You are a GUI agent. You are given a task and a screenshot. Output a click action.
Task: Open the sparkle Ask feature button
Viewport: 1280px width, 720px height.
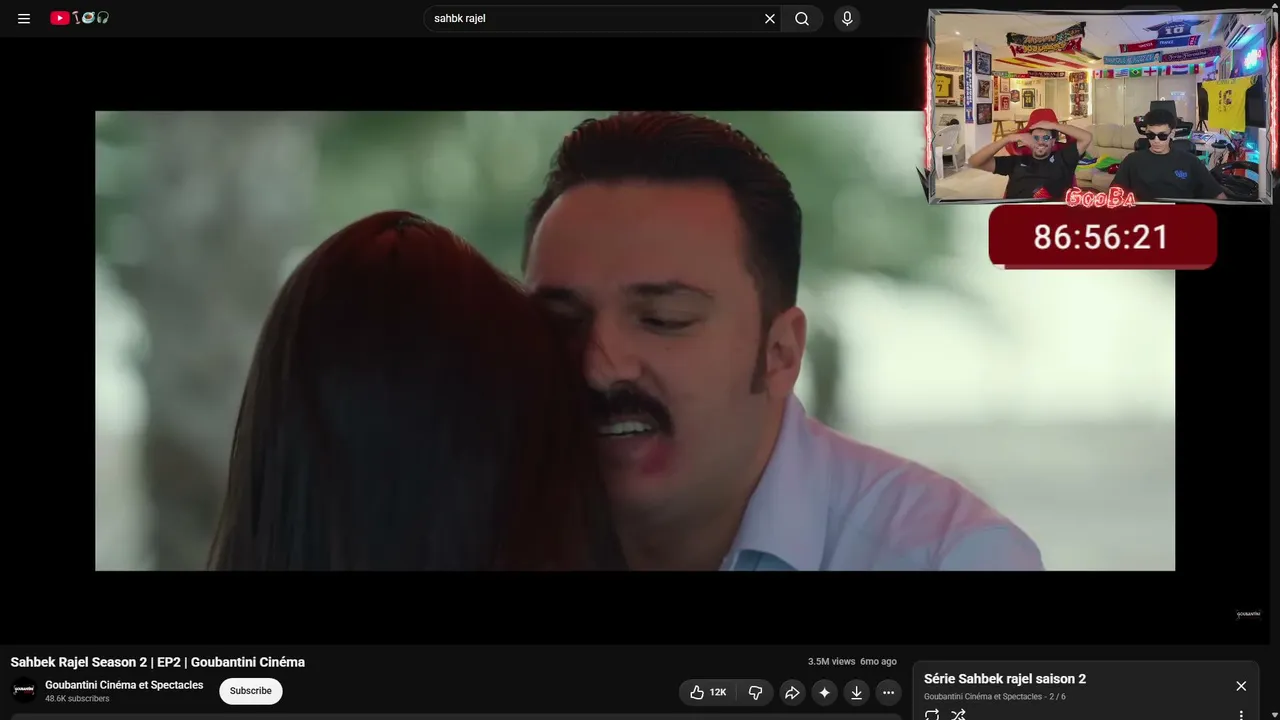(x=824, y=692)
